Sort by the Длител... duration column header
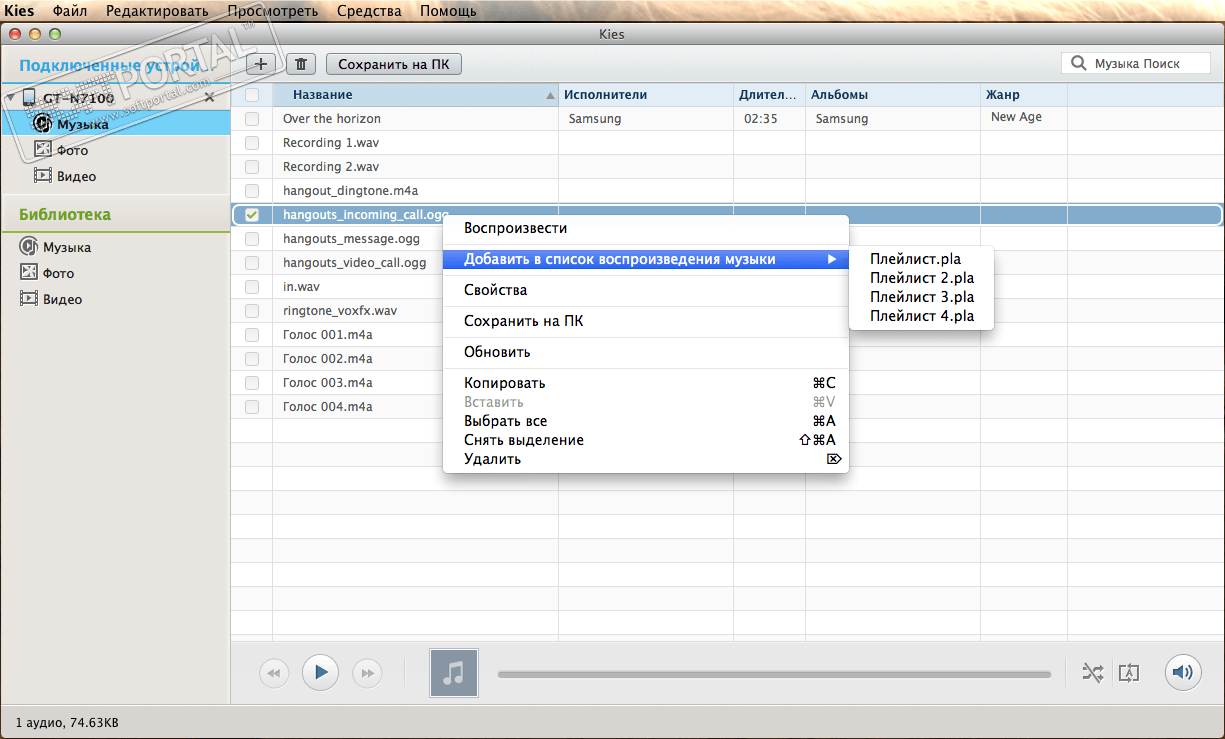 tap(769, 95)
